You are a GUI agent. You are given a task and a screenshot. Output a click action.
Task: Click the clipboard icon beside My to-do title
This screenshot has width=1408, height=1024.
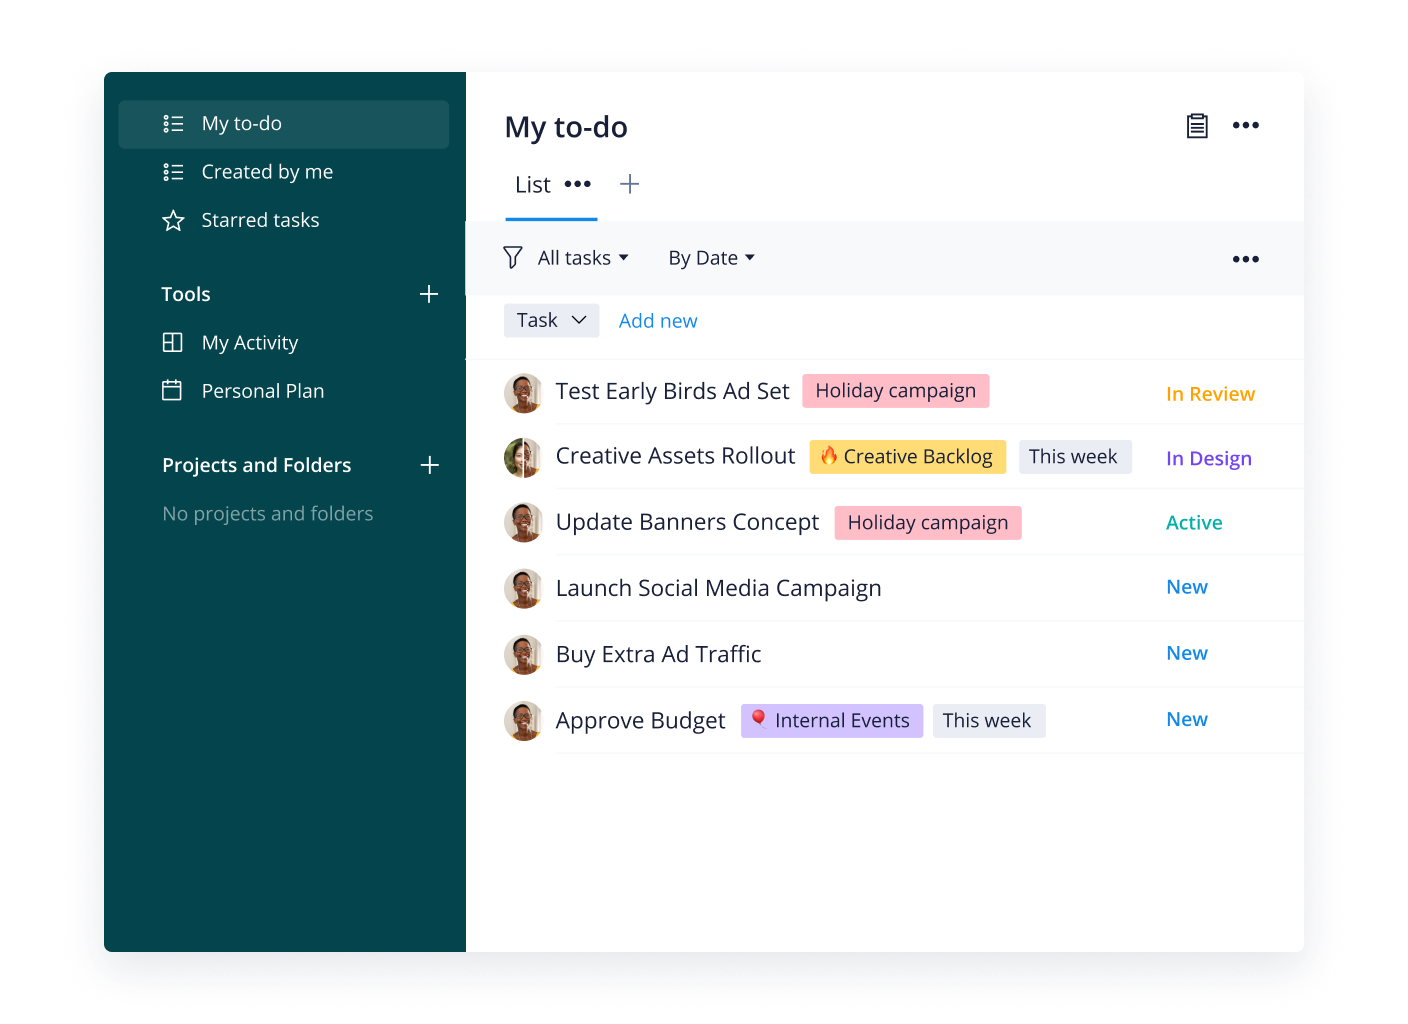coord(1197,126)
